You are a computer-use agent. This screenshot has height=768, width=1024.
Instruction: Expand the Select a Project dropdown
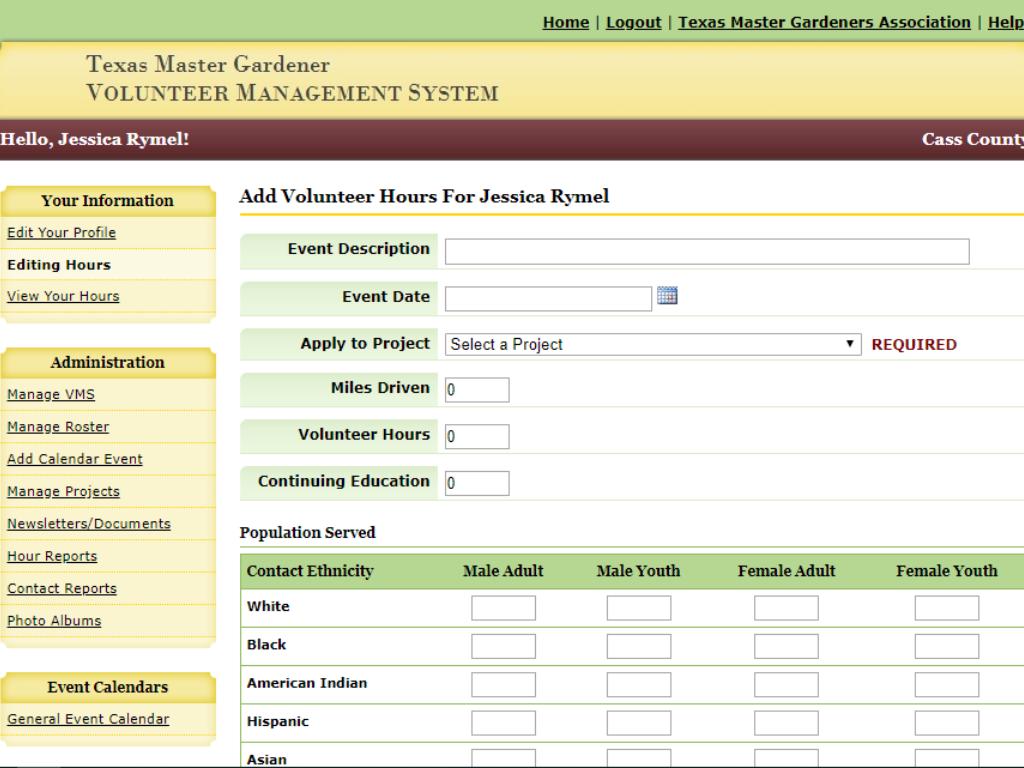click(654, 344)
